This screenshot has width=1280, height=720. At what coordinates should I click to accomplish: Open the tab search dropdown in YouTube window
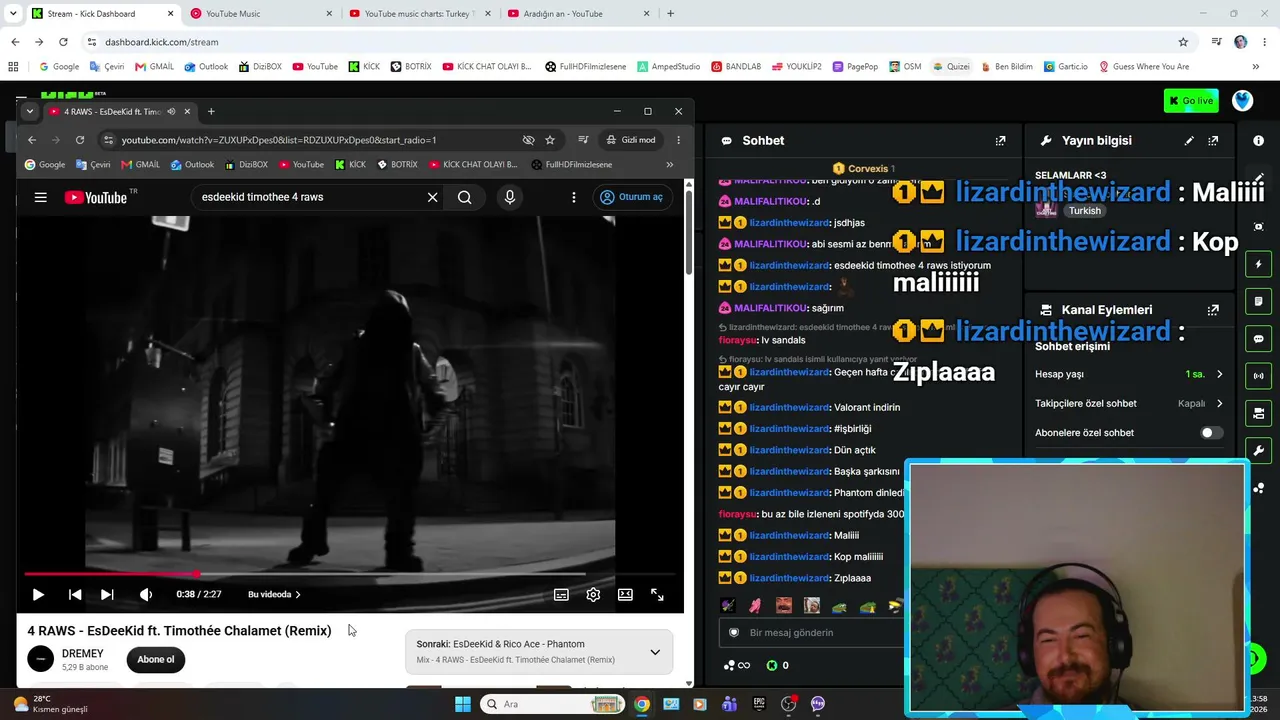click(x=30, y=111)
